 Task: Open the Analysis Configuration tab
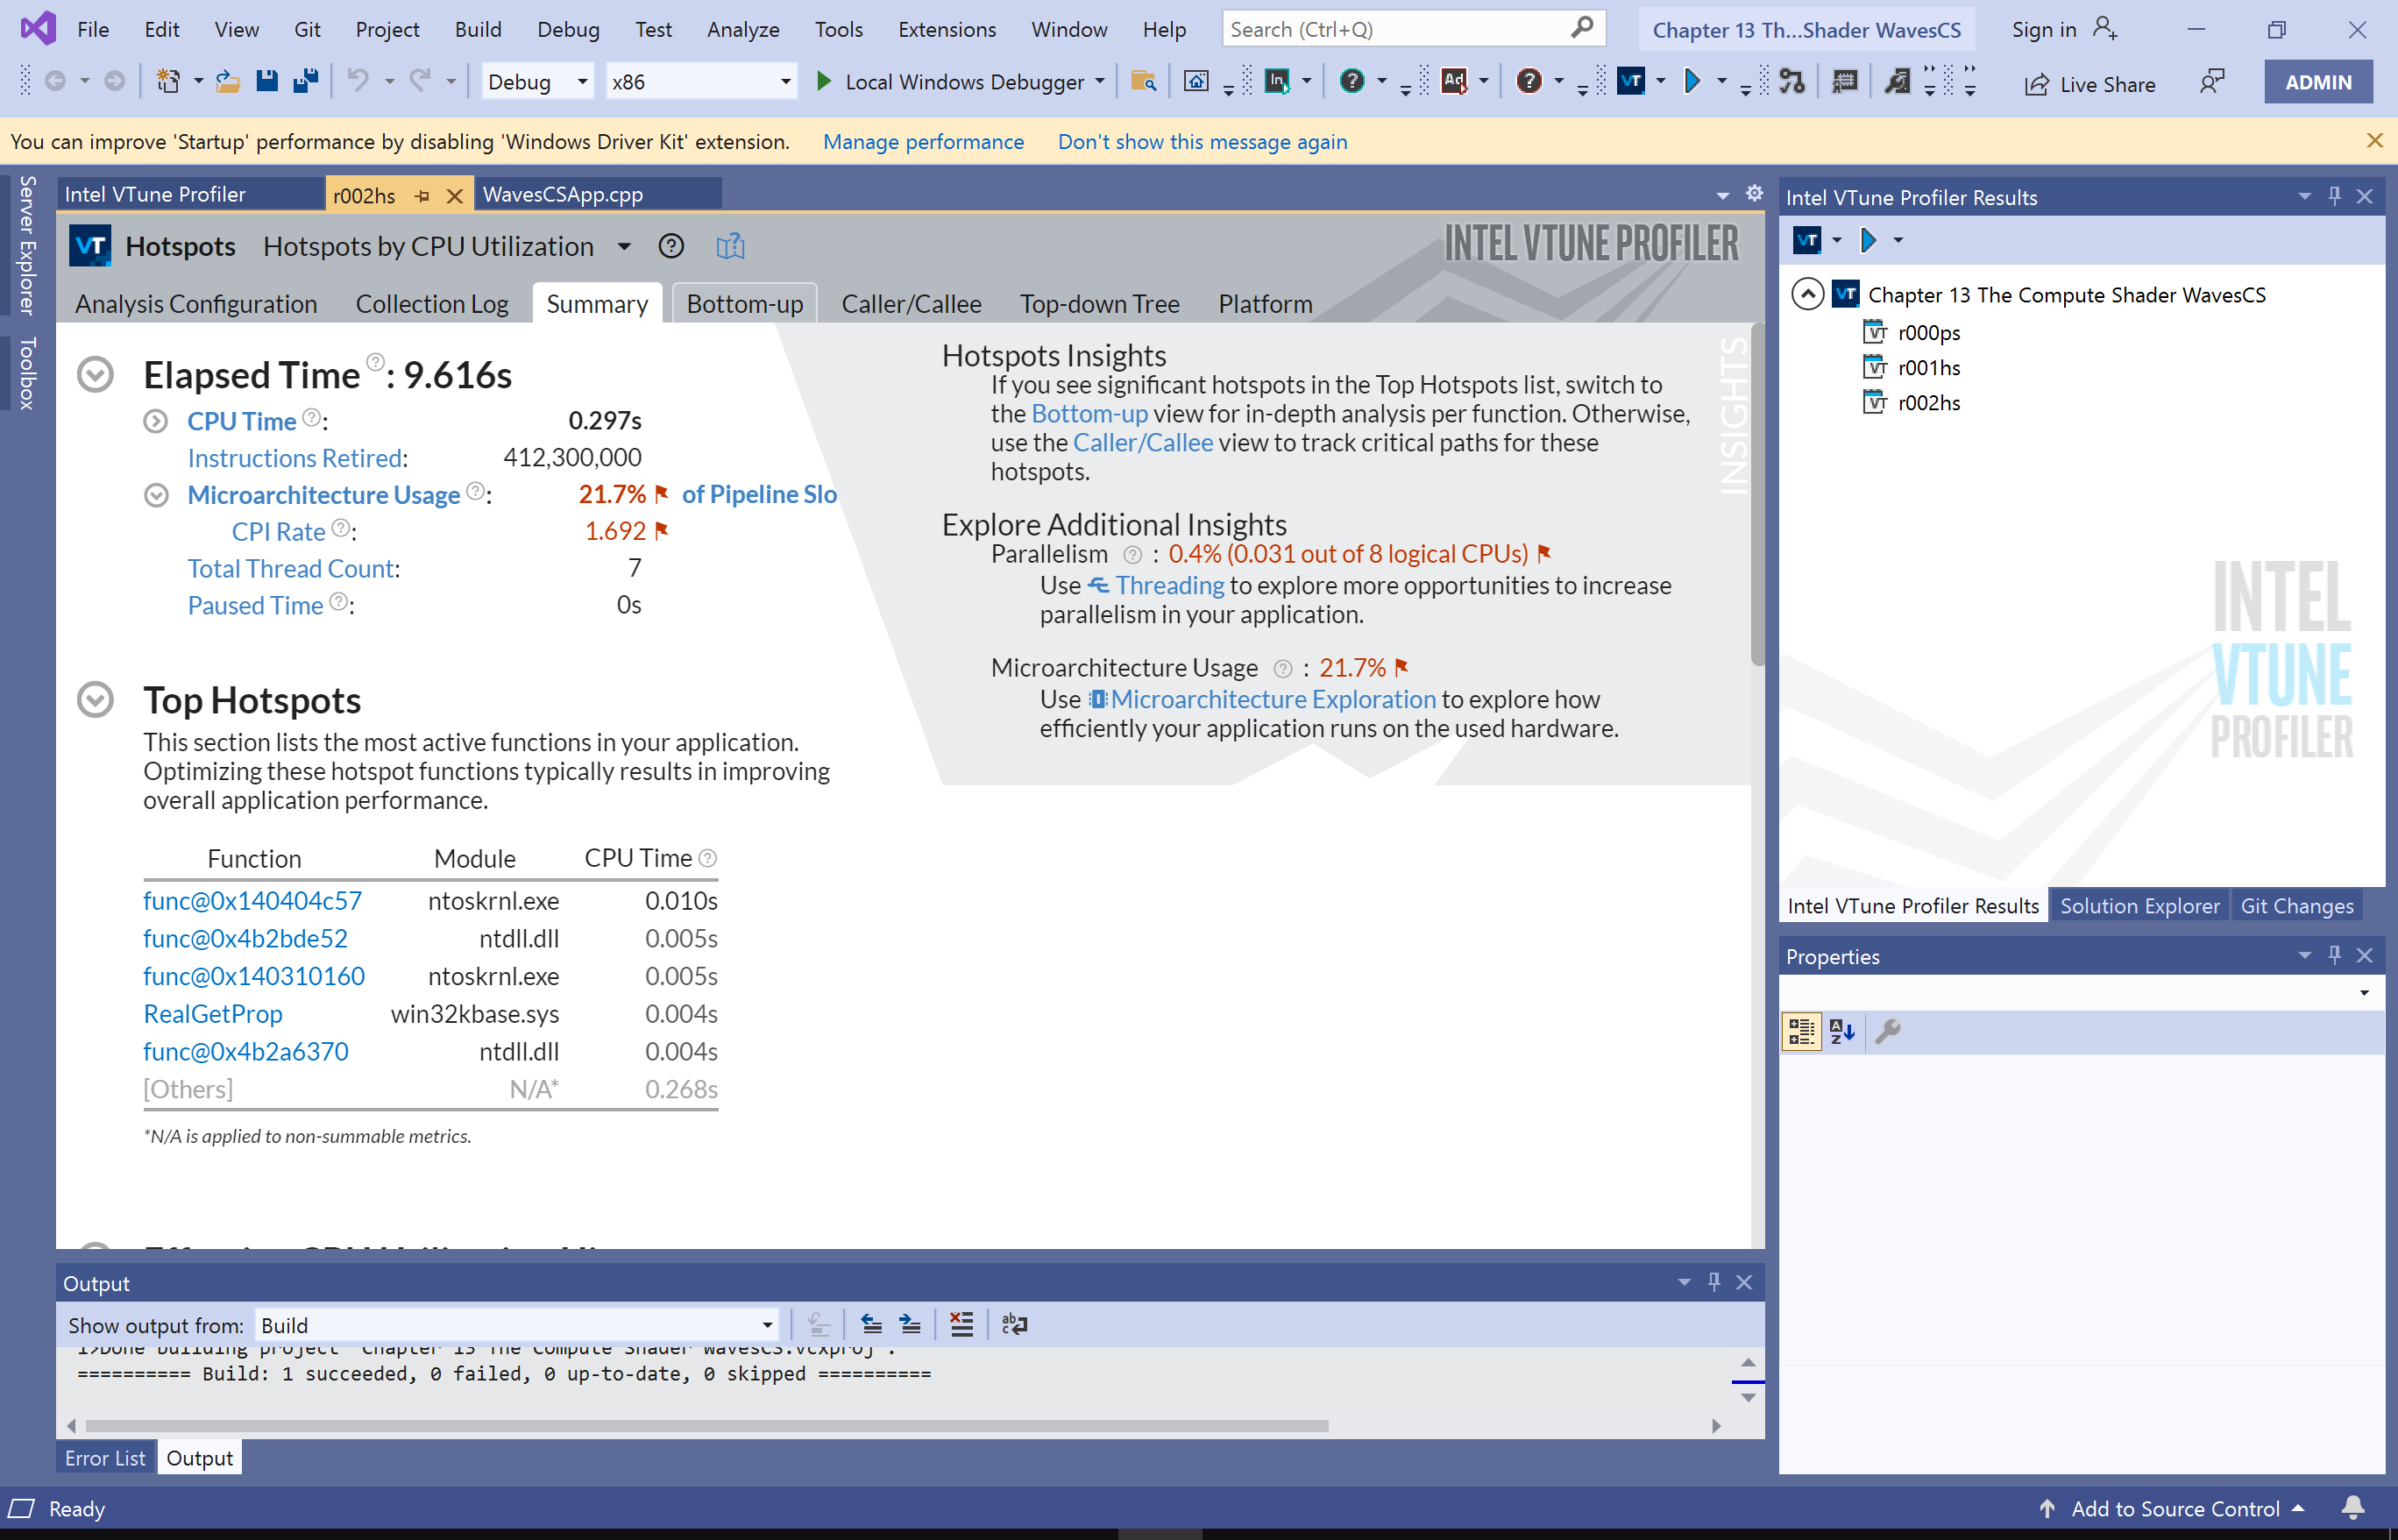pyautogui.click(x=196, y=304)
